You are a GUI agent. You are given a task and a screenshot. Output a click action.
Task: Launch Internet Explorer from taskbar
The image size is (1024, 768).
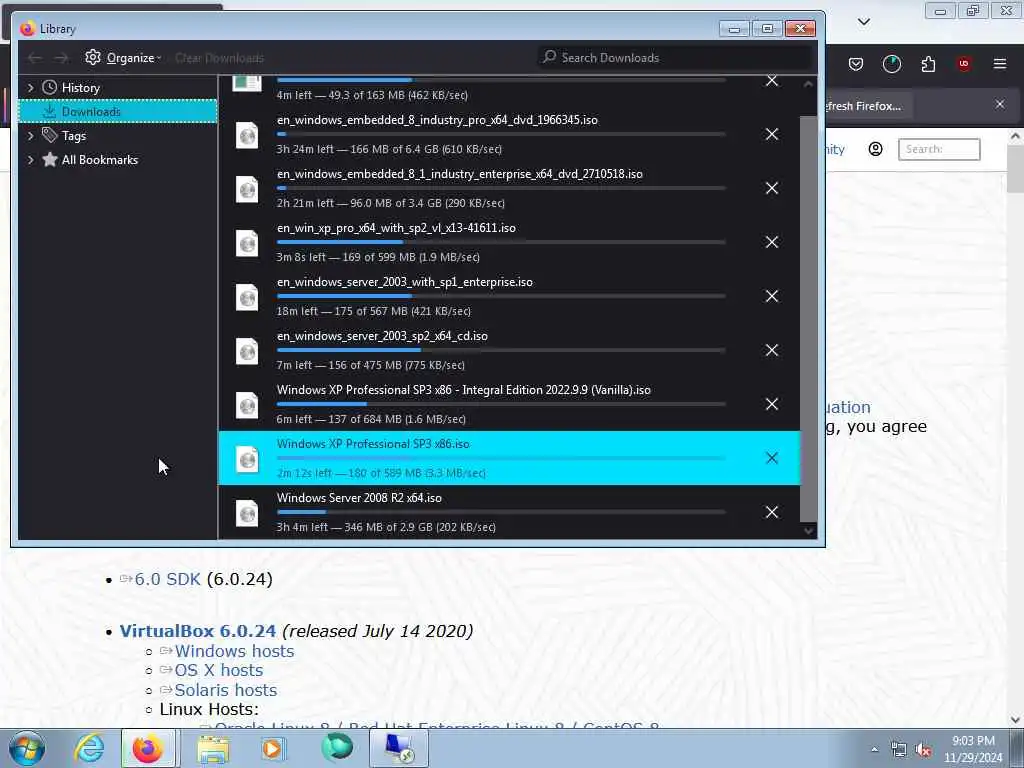click(x=89, y=748)
